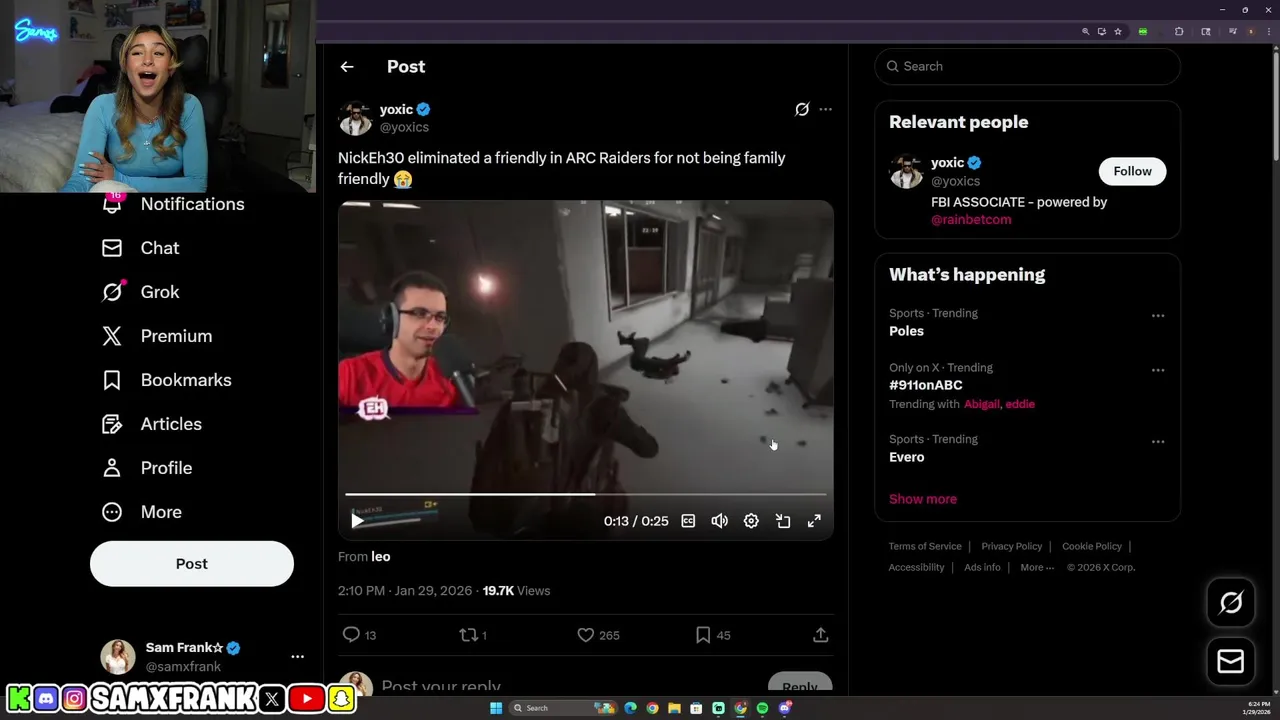This screenshot has height=720, width=1280.
Task: Go to Profile in the sidebar
Action: tap(147, 468)
